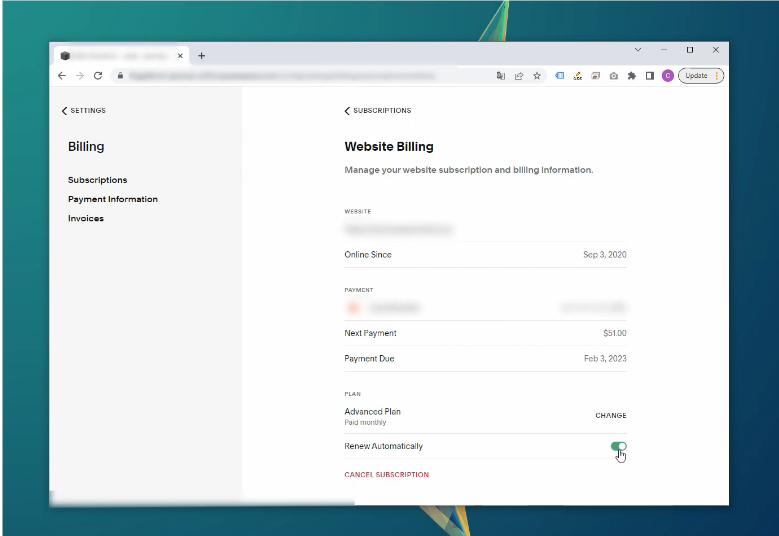Turn off Renew Automatically toggle
The image size is (779, 536).
click(x=619, y=446)
